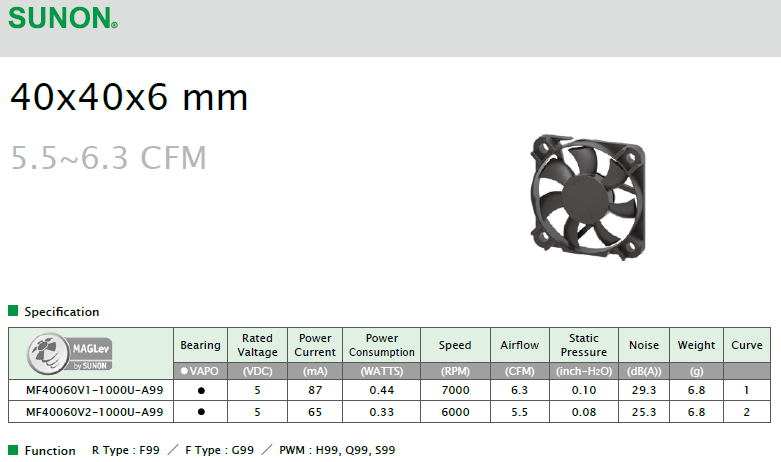Click the Rated Voltage column header
This screenshot has height=462, width=781.
coord(258,345)
